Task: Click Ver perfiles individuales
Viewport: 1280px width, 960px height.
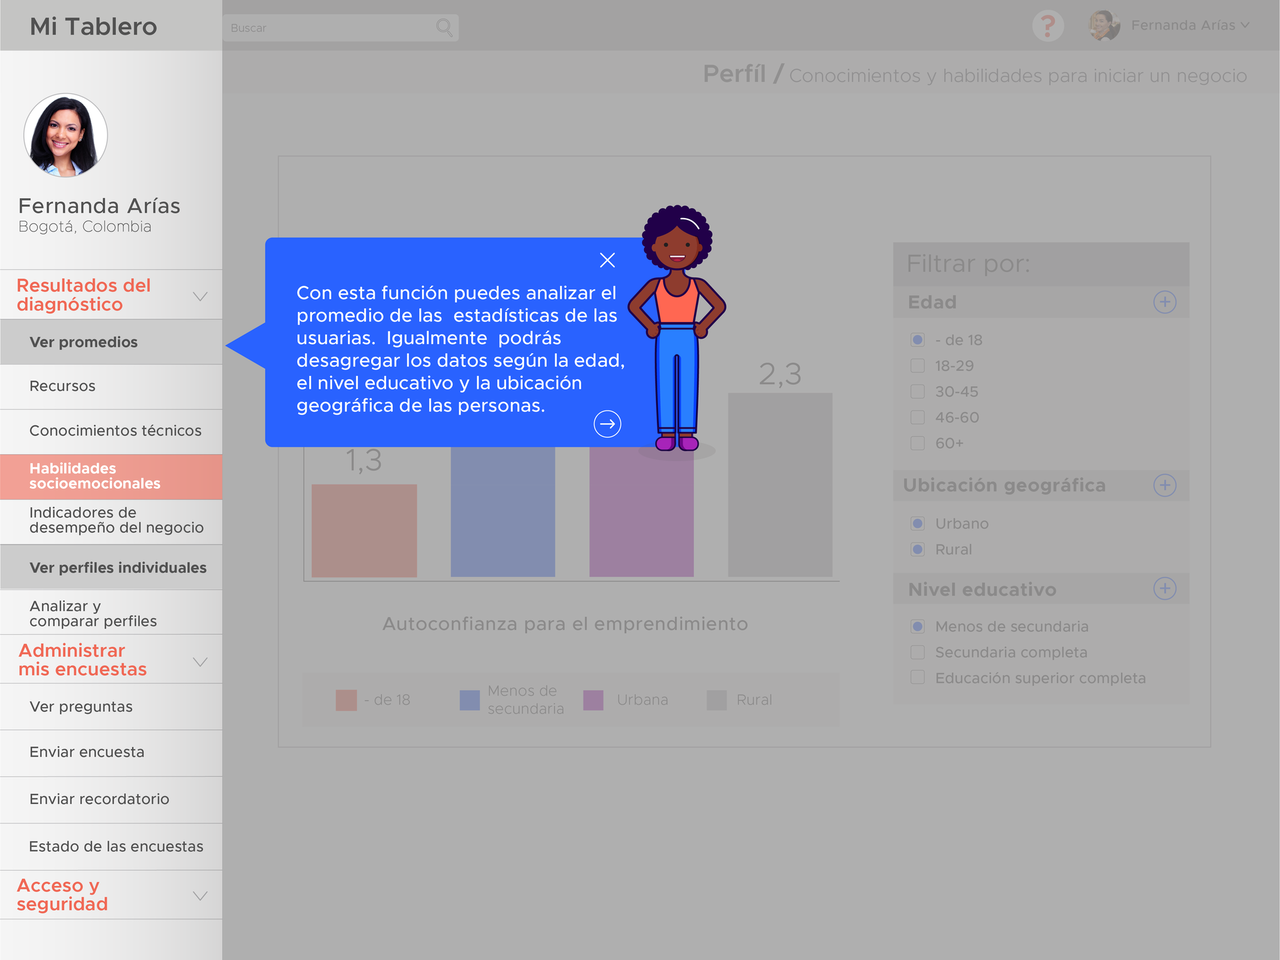Action: 118,568
